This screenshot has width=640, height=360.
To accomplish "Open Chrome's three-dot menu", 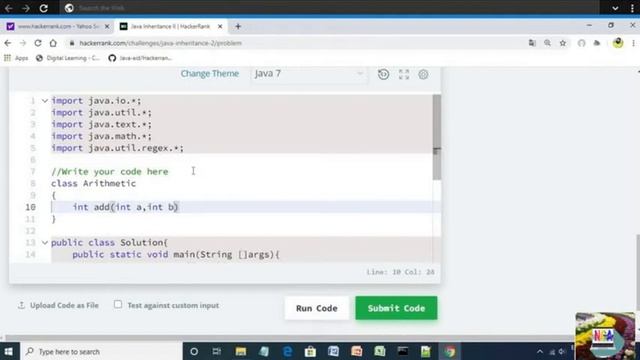I will (x=633, y=43).
